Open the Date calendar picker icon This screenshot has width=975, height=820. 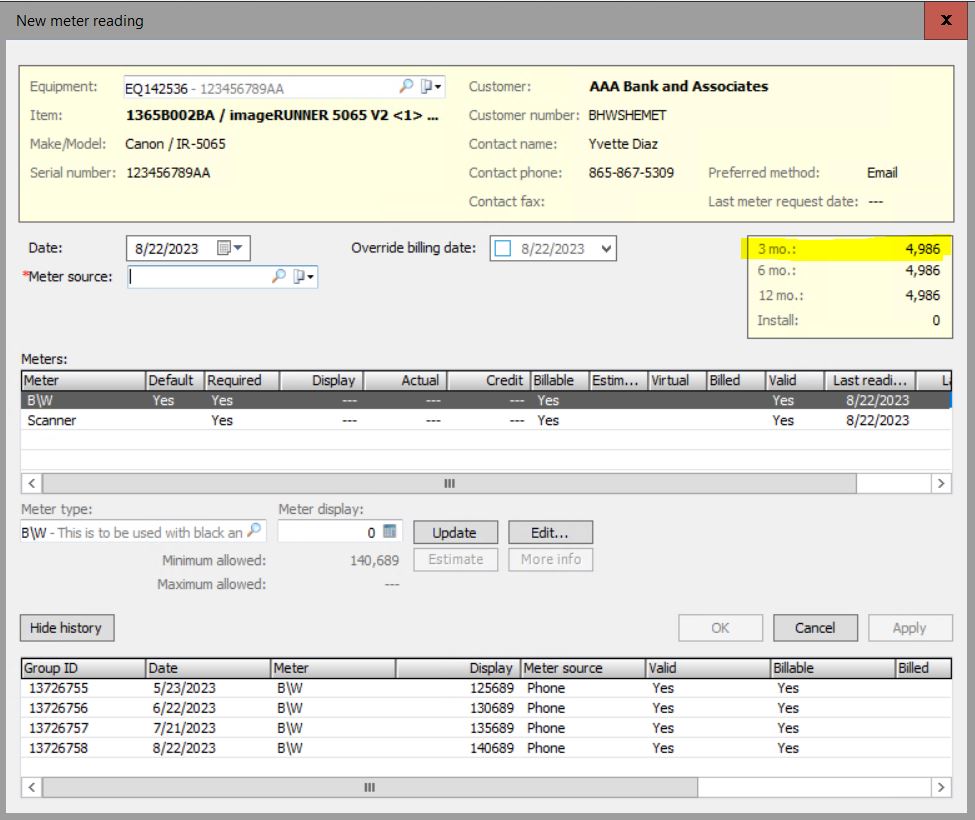pyautogui.click(x=229, y=248)
